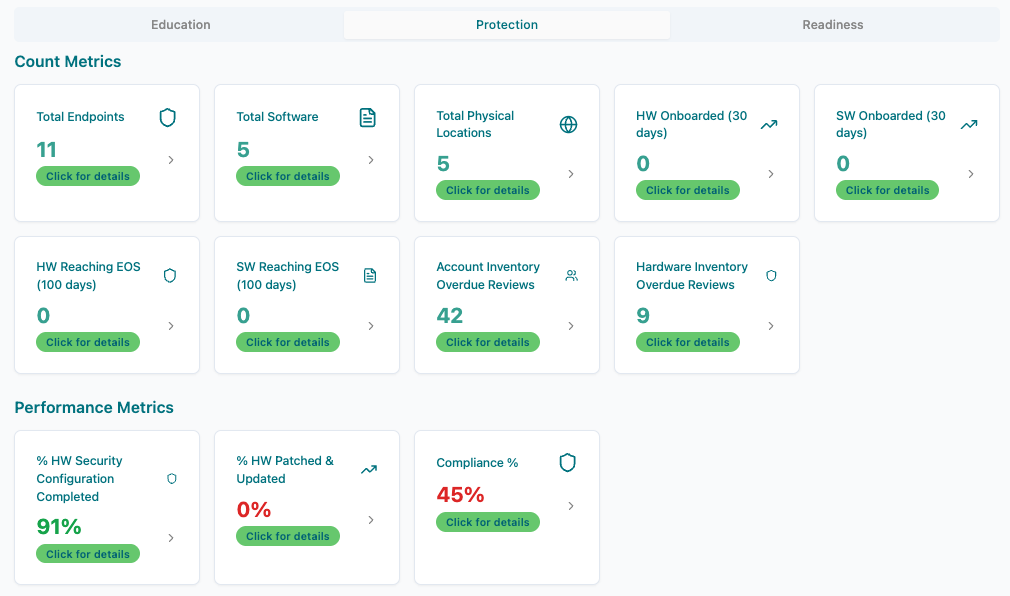Switch to the Education tab
The height and width of the screenshot is (596, 1010).
[180, 24]
